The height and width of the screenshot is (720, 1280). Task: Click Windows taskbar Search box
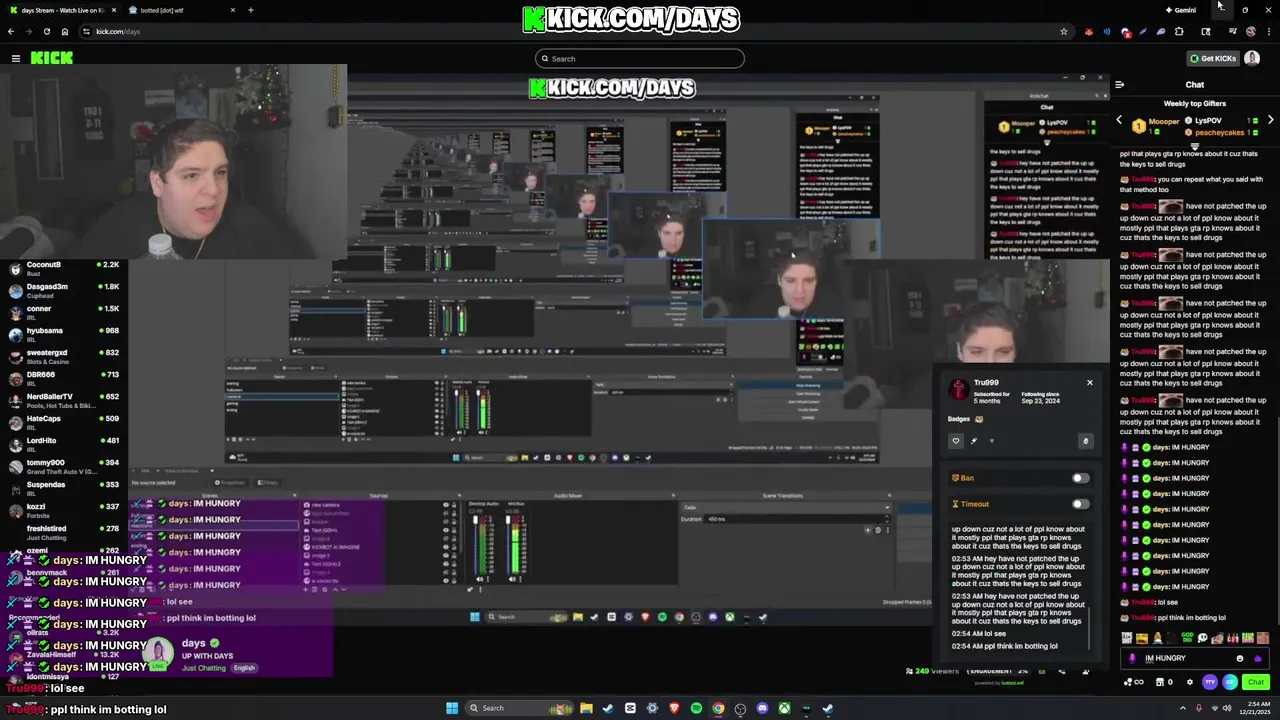coord(517,708)
